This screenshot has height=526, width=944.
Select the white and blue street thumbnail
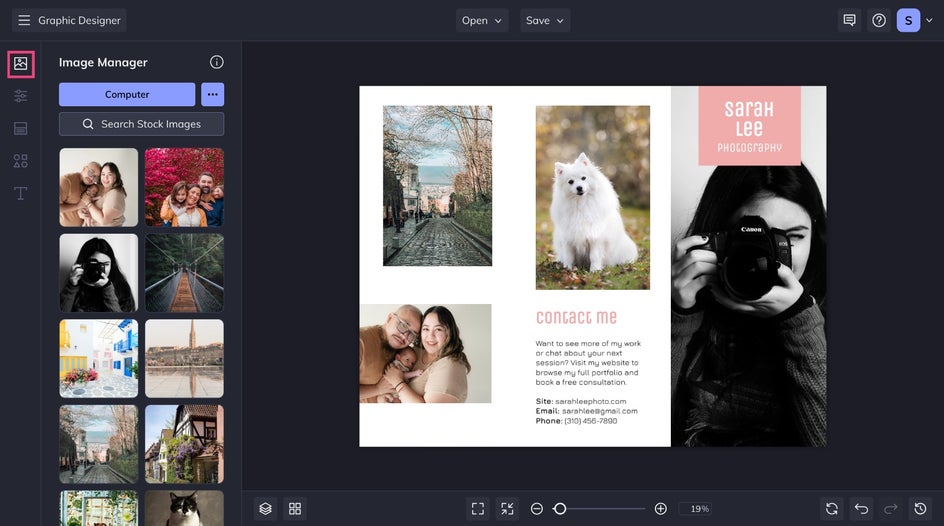[99, 358]
